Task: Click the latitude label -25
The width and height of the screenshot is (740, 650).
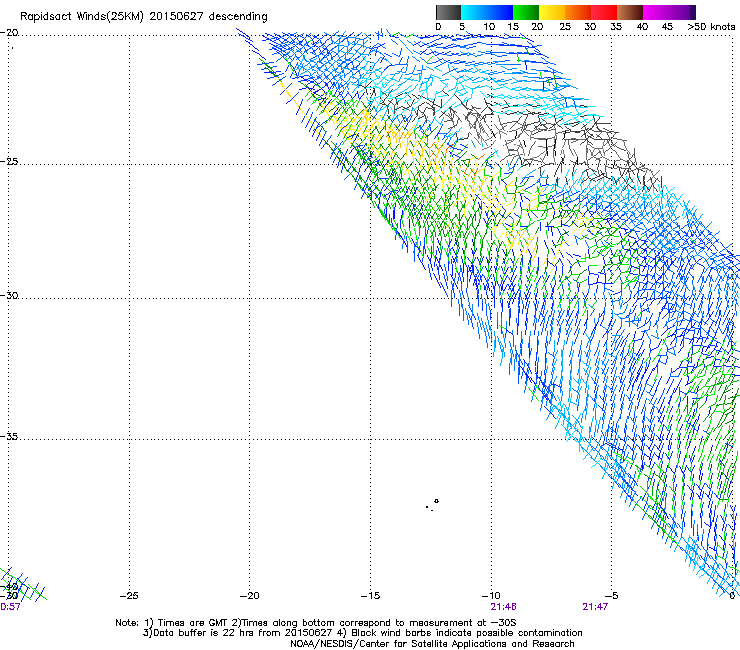Action: [9, 161]
